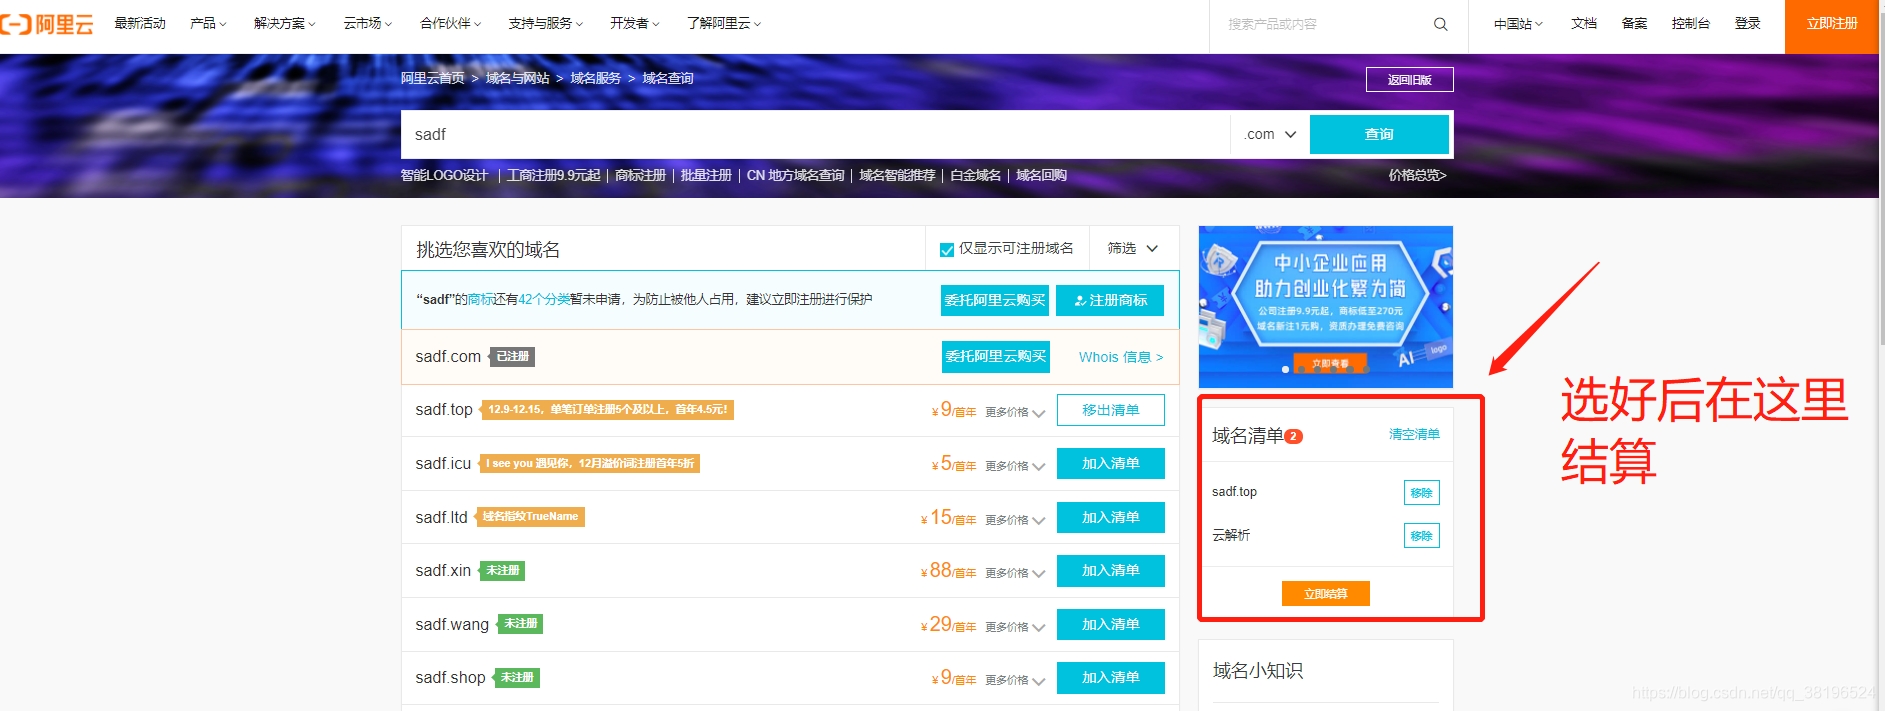The height and width of the screenshot is (711, 1885).
Task: Open 价格总览 link
Action: (1417, 175)
